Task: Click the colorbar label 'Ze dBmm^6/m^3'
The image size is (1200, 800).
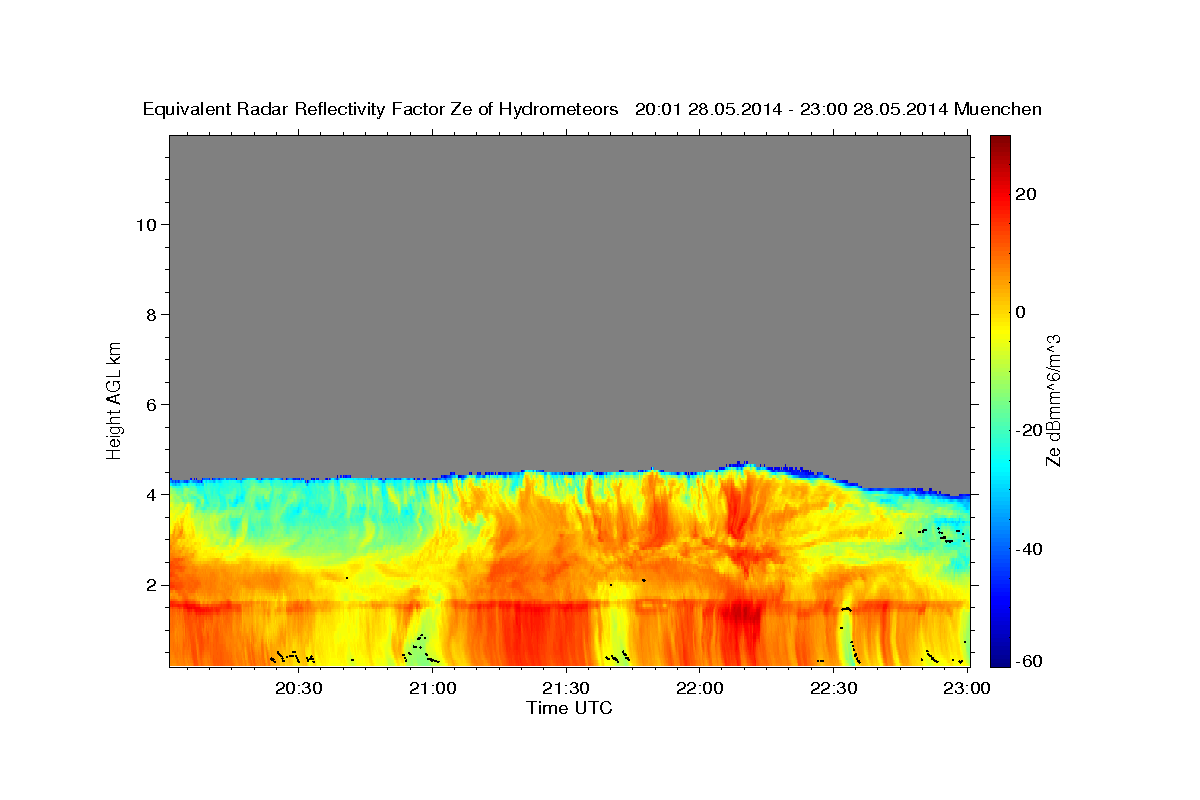Action: pos(1053,400)
